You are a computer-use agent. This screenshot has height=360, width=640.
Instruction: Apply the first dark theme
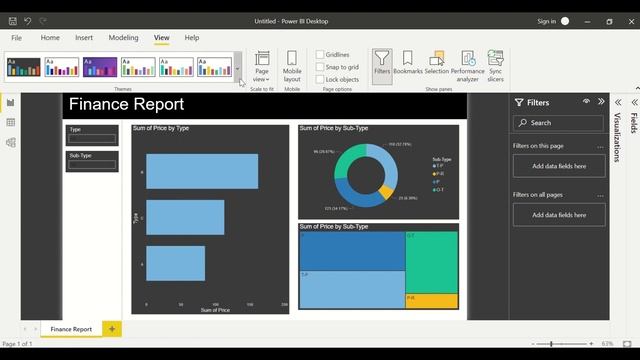coord(24,67)
